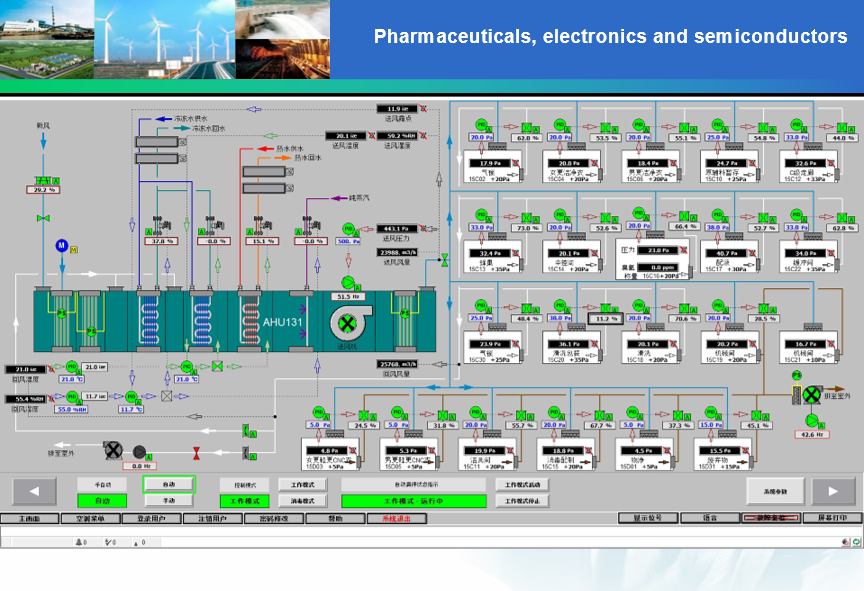Select 消毒模式 disinfection mode
The width and height of the screenshot is (864, 591).
[x=302, y=500]
